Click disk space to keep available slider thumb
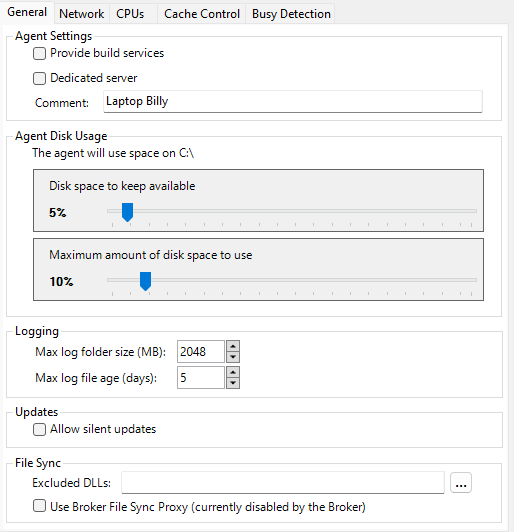Image resolution: width=514 pixels, height=532 pixels. pyautogui.click(x=128, y=212)
